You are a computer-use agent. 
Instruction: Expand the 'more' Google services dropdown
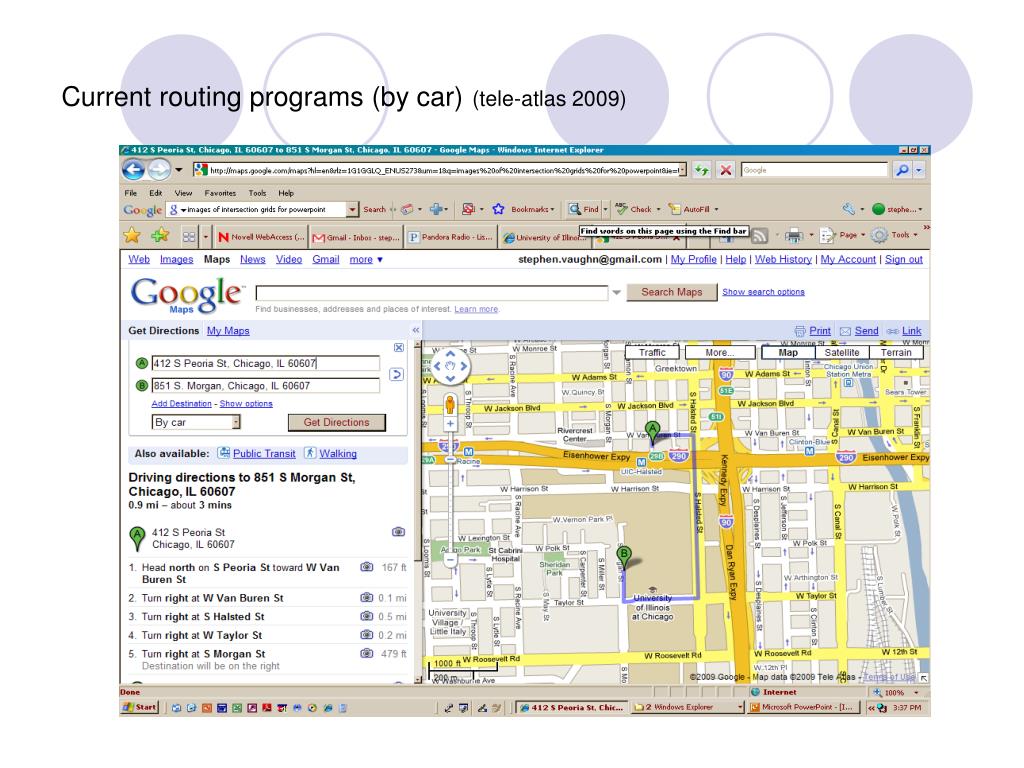pos(366,259)
